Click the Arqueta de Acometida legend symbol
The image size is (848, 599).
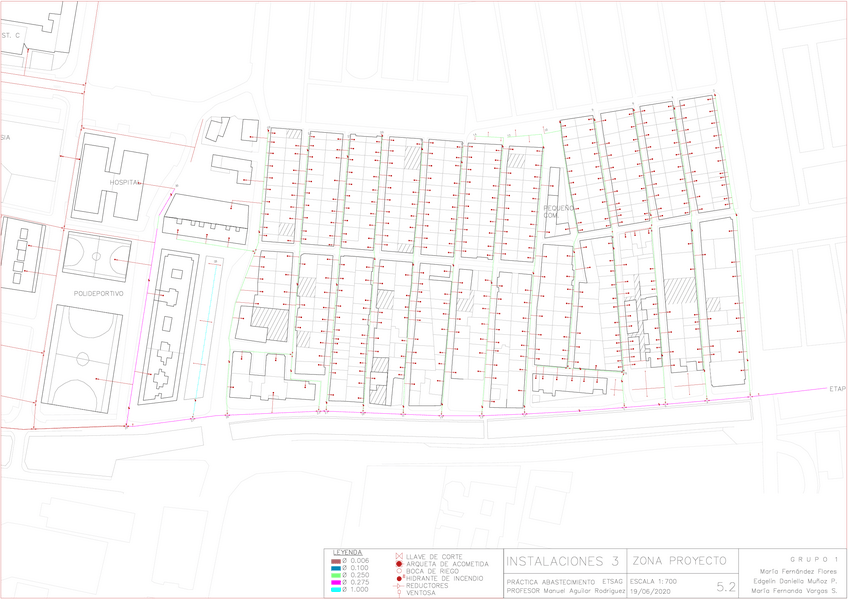399,563
